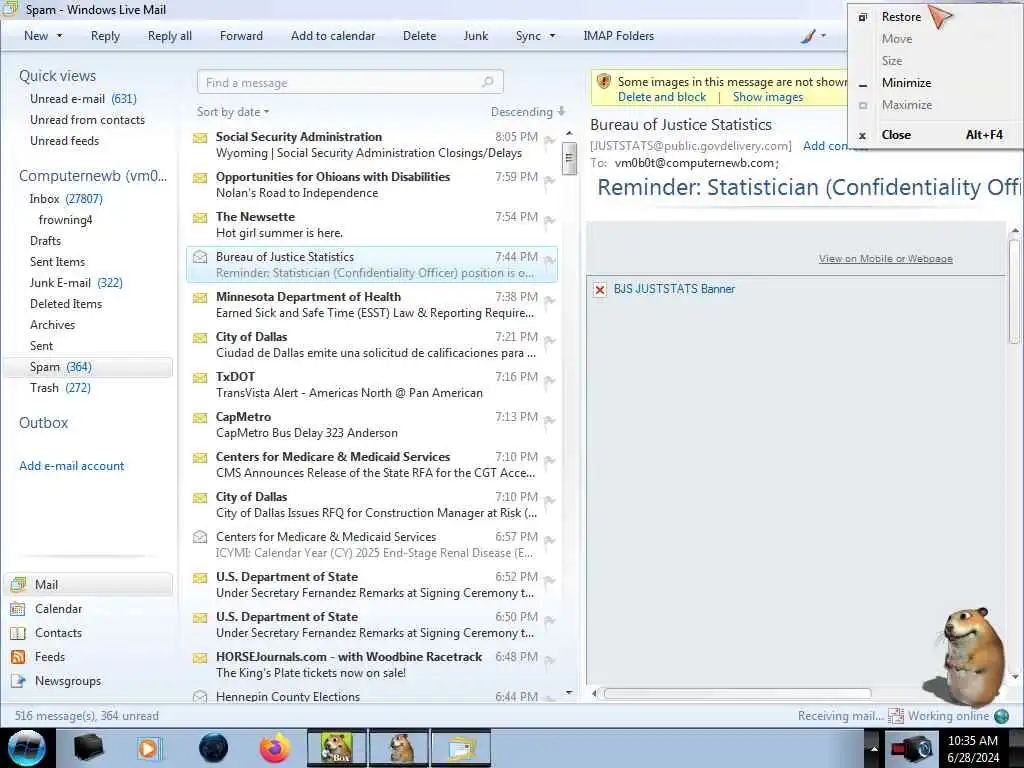The height and width of the screenshot is (768, 1024).
Task: Open the Junk E-mail folder
Action: 76,283
